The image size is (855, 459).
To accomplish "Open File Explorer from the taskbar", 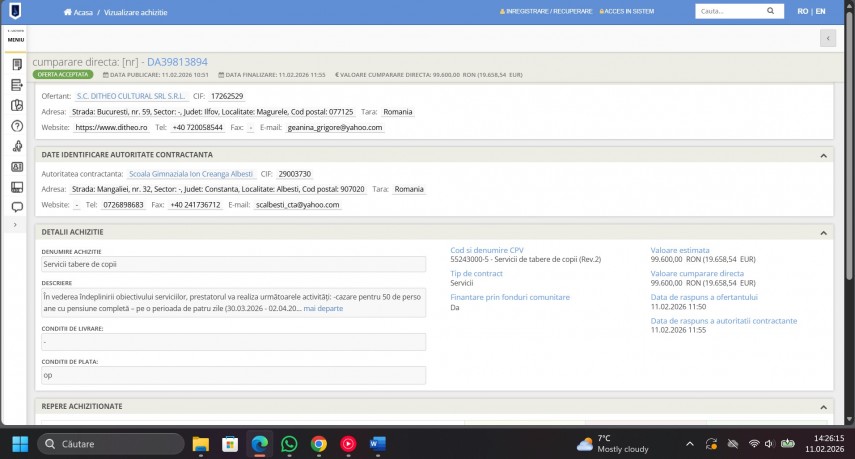I will (x=200, y=444).
